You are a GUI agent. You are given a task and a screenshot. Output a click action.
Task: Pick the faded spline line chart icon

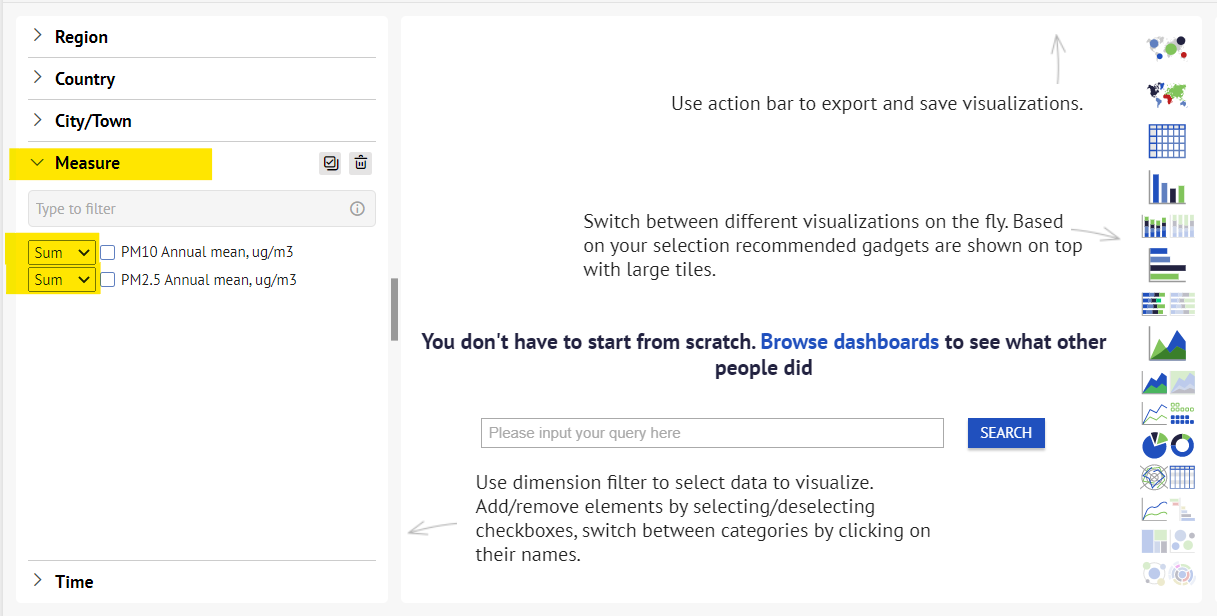pyautogui.click(x=1154, y=509)
